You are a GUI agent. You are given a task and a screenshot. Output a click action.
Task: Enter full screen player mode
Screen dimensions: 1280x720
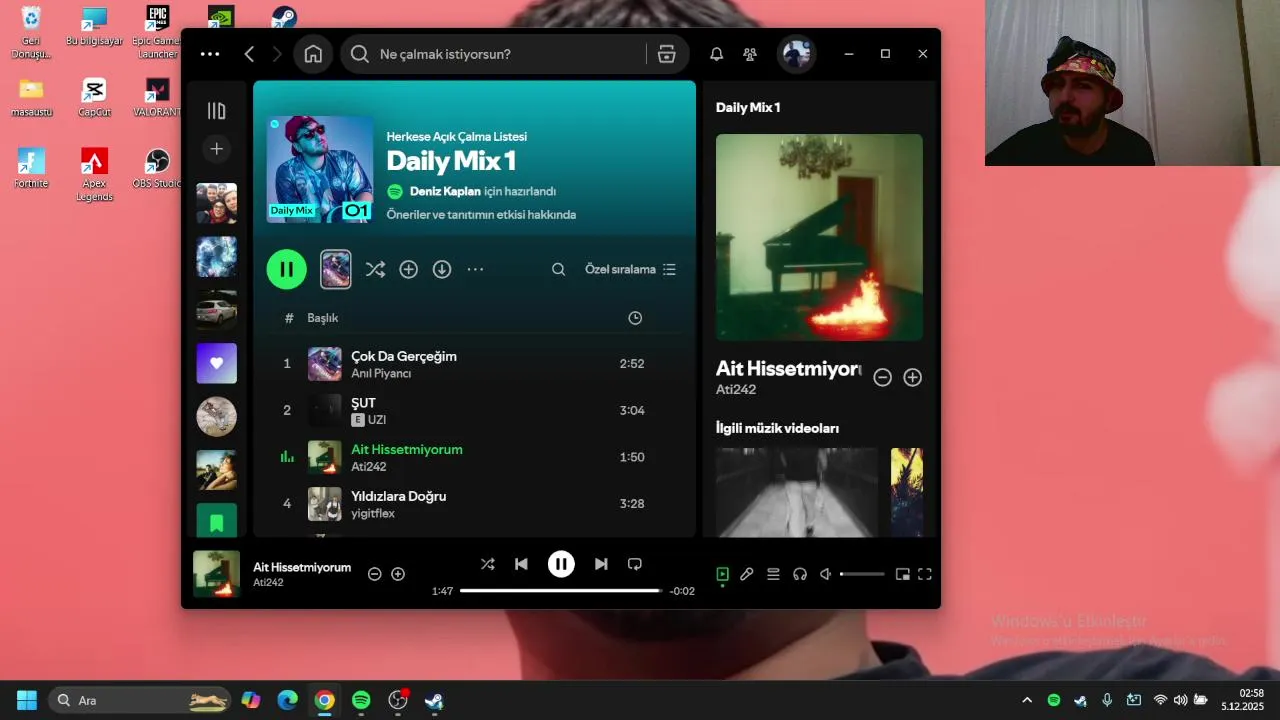[925, 574]
